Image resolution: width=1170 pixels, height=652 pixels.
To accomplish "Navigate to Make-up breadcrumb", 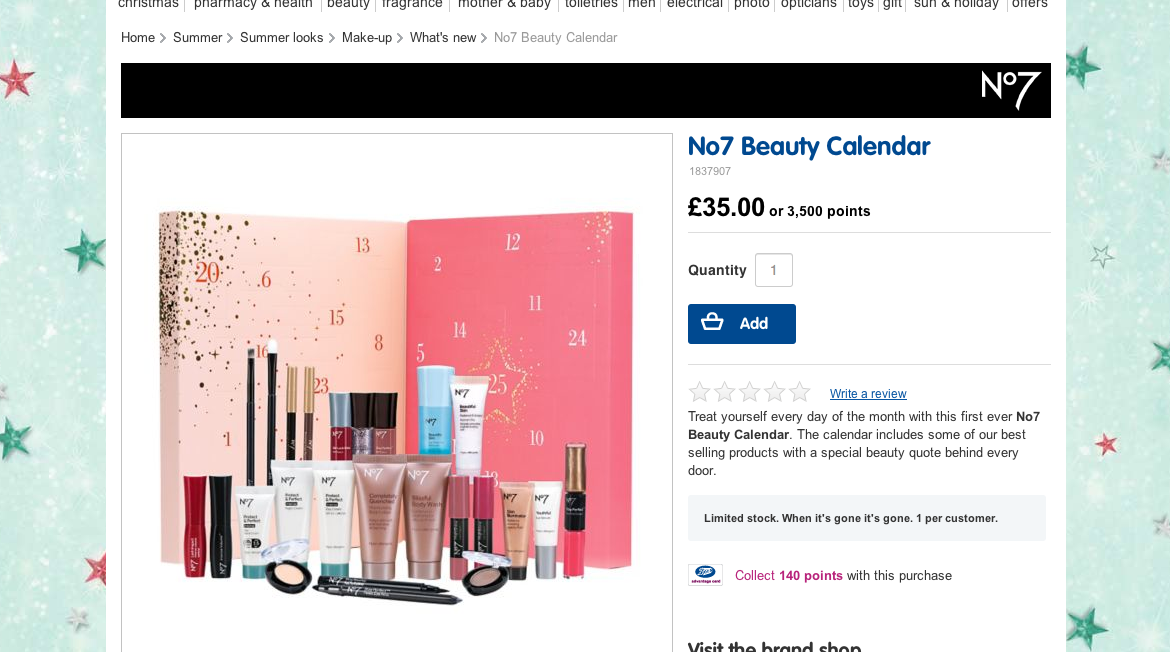I will point(366,37).
